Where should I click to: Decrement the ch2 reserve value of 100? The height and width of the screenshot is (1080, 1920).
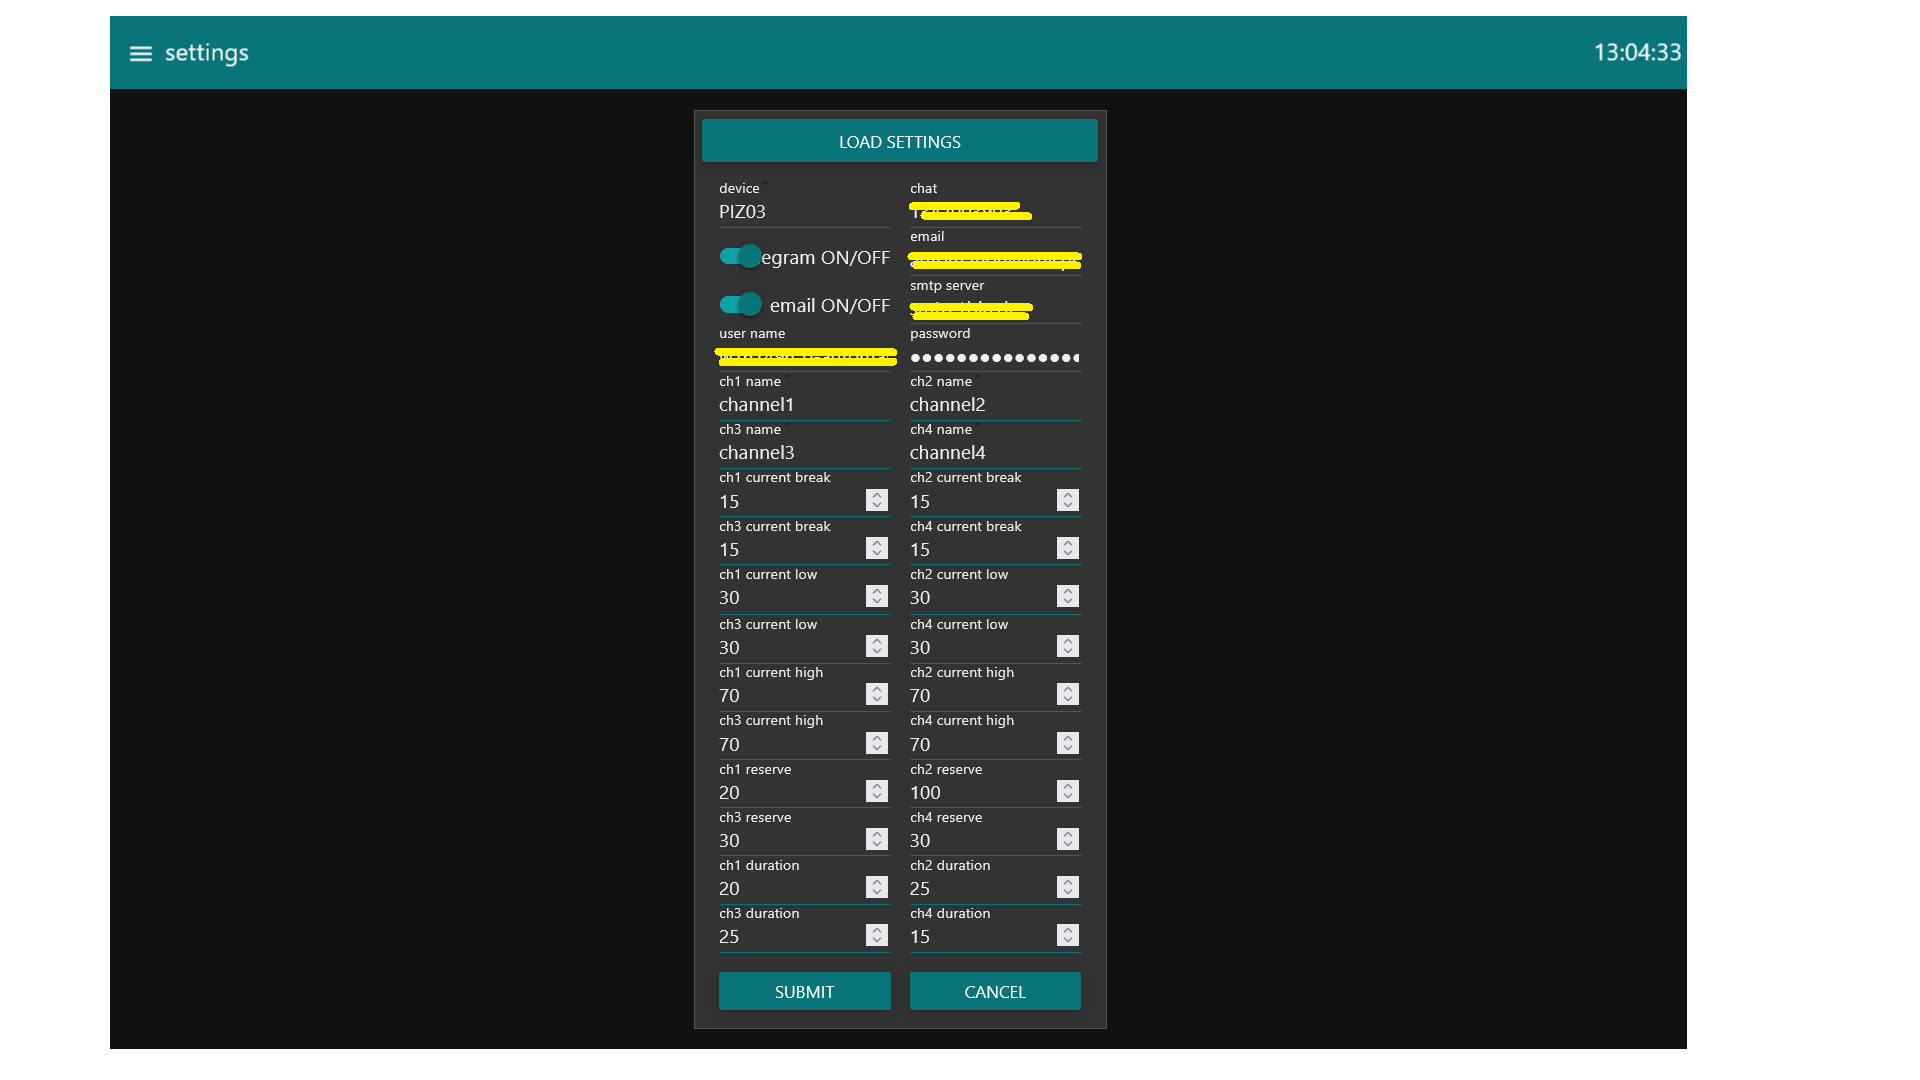click(1067, 796)
